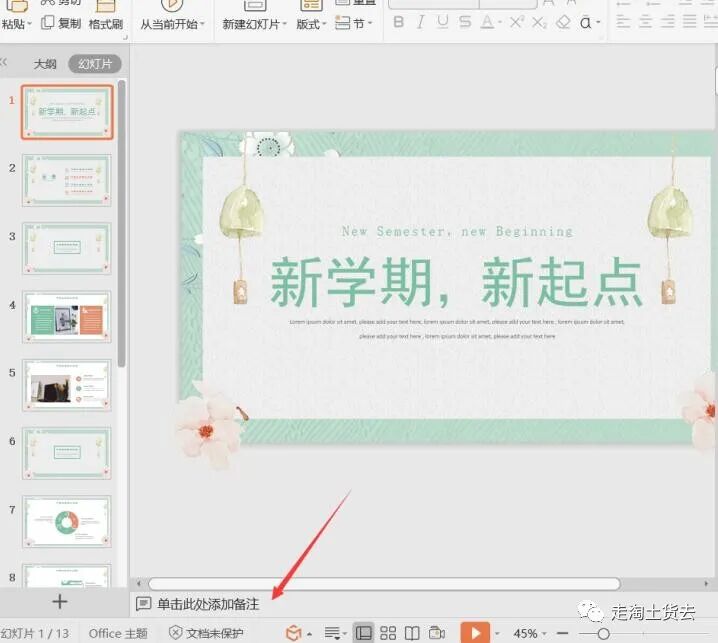Image resolution: width=718 pixels, height=643 pixels.
Task: Click the font name combo box
Action: coord(433,4)
